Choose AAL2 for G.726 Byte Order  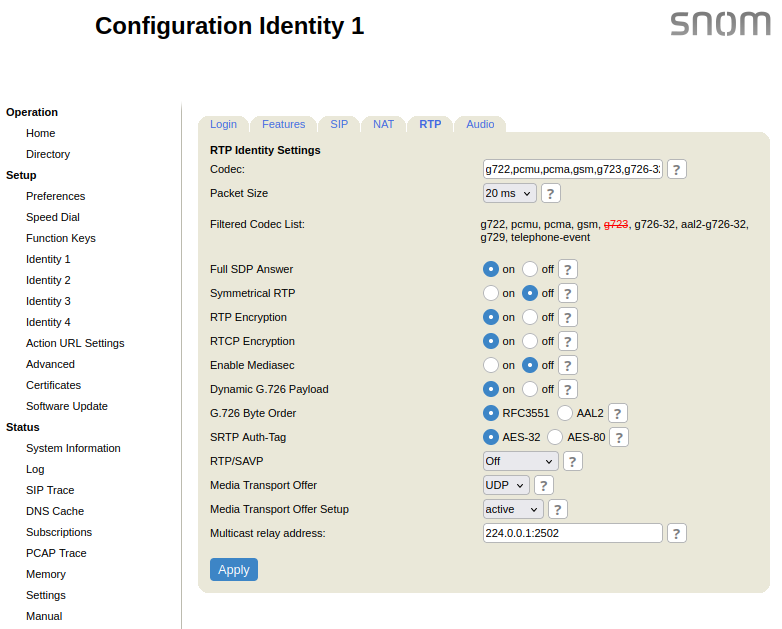click(x=565, y=413)
